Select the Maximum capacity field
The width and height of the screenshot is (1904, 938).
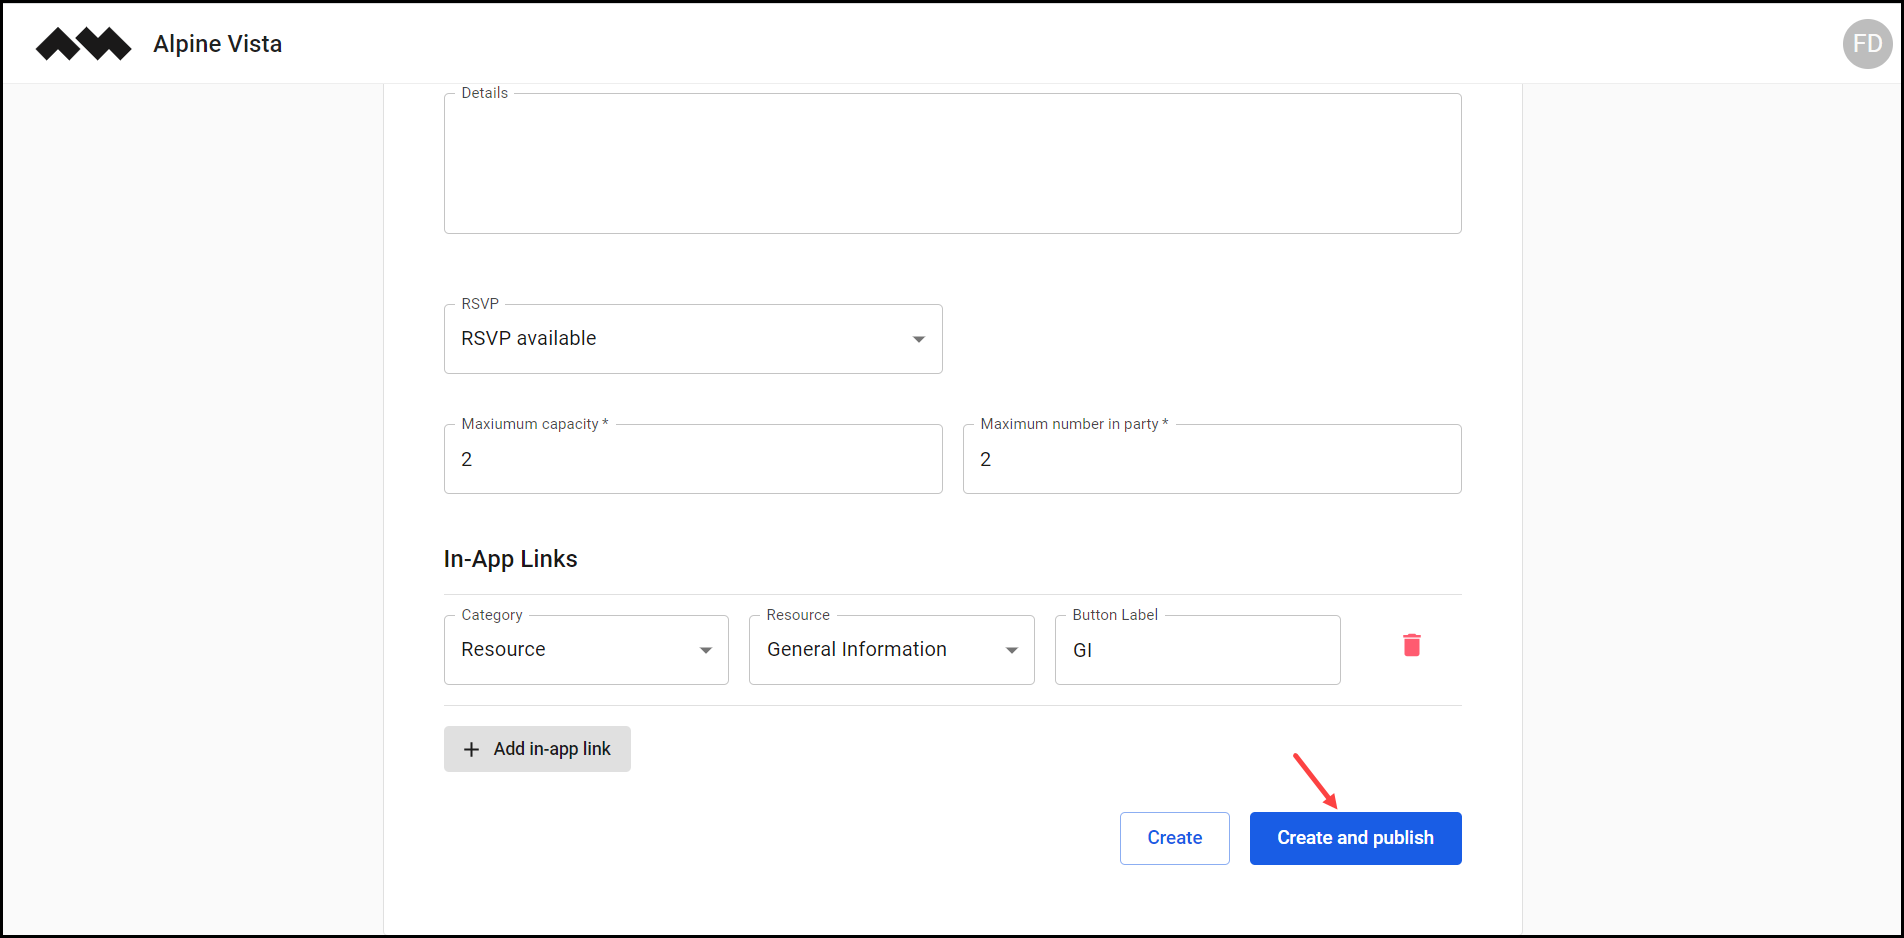693,459
